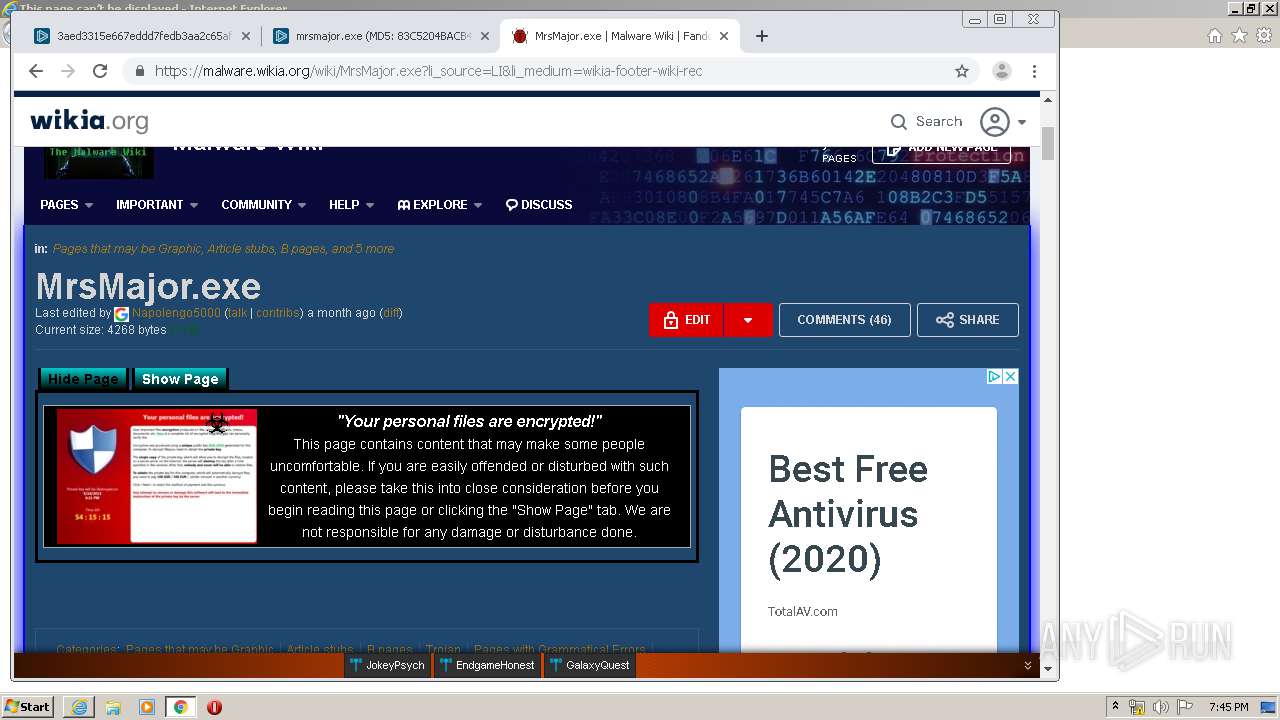Close the antivirus ad with X
The width and height of the screenshot is (1280, 720).
(x=1010, y=377)
